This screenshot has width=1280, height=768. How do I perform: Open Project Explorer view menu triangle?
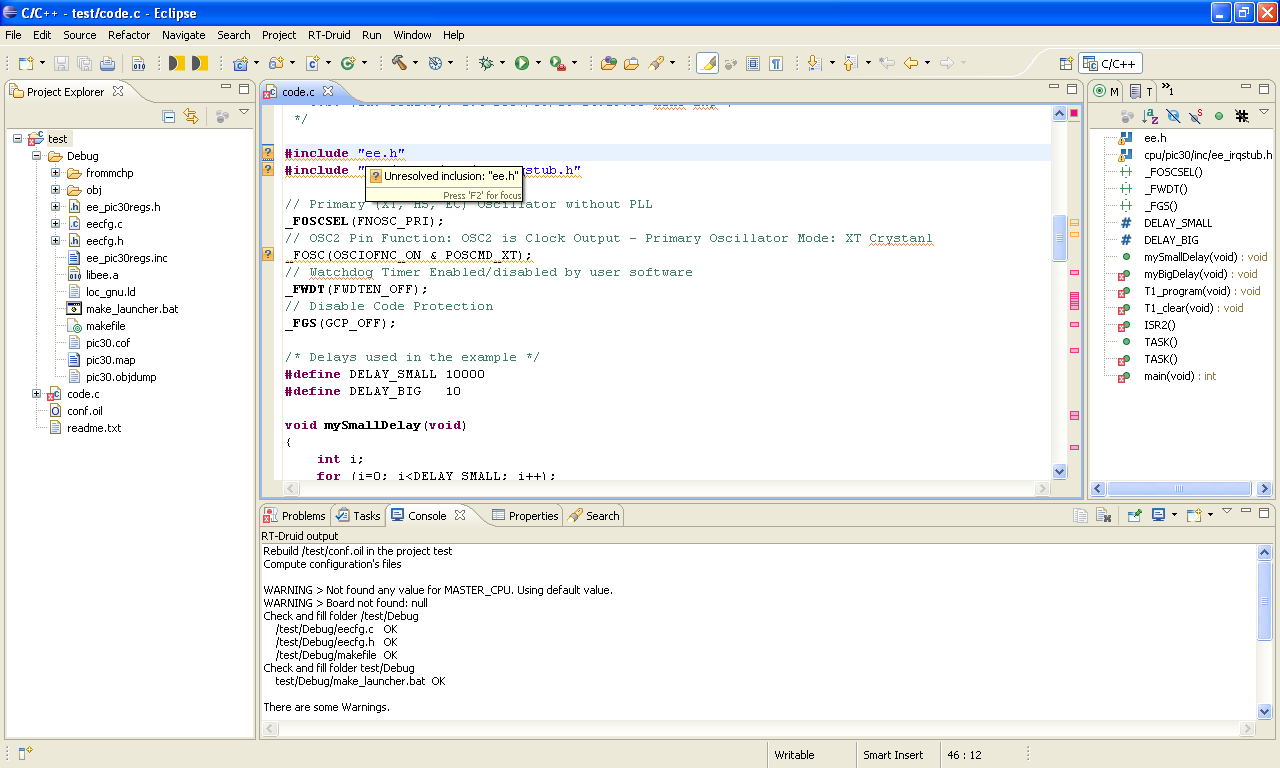pos(244,113)
